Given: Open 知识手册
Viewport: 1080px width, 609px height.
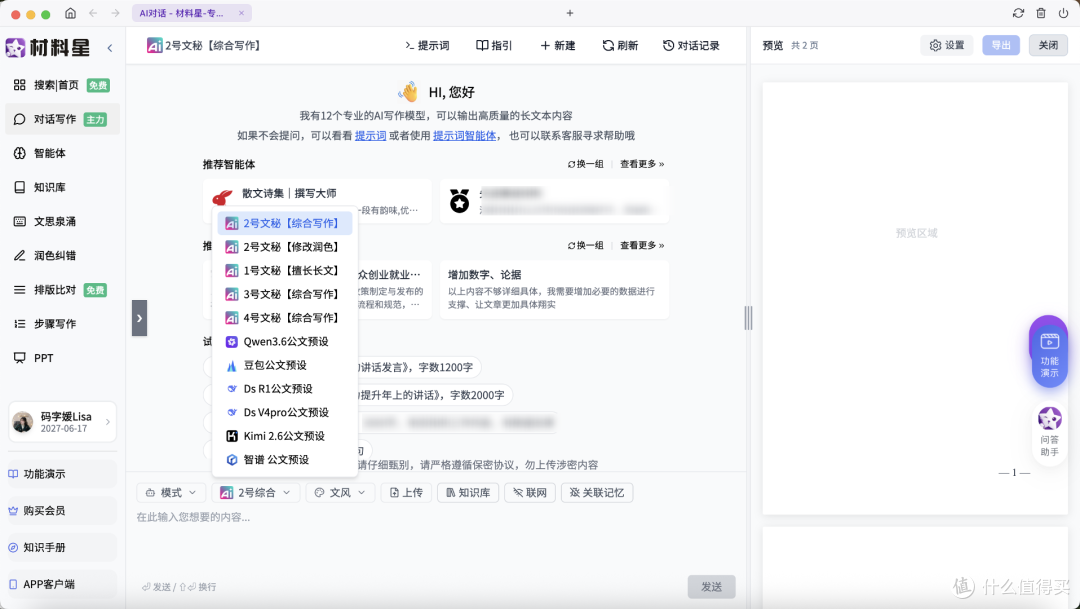Looking at the screenshot, I should [x=61, y=548].
